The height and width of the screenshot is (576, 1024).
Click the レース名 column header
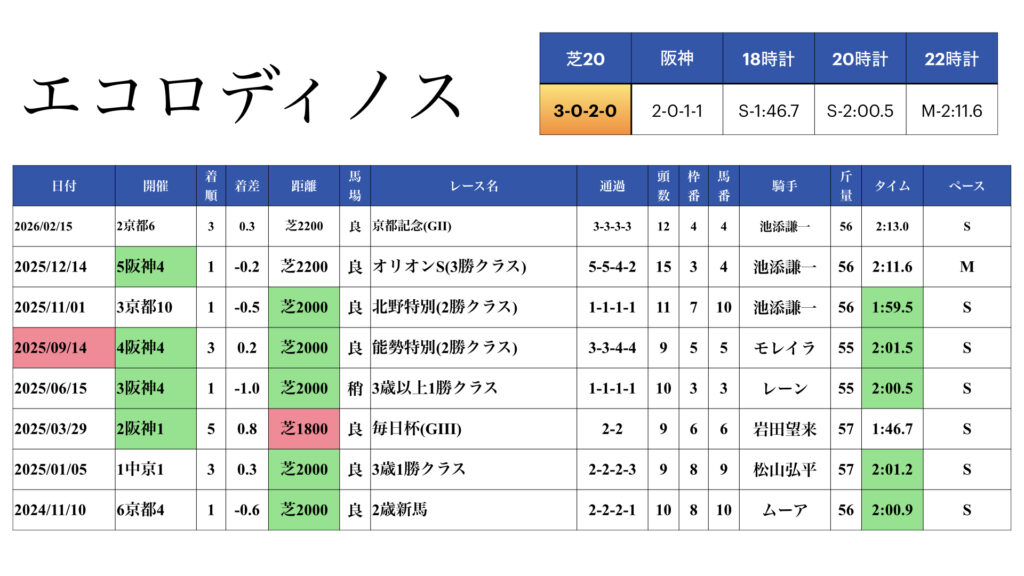click(473, 186)
